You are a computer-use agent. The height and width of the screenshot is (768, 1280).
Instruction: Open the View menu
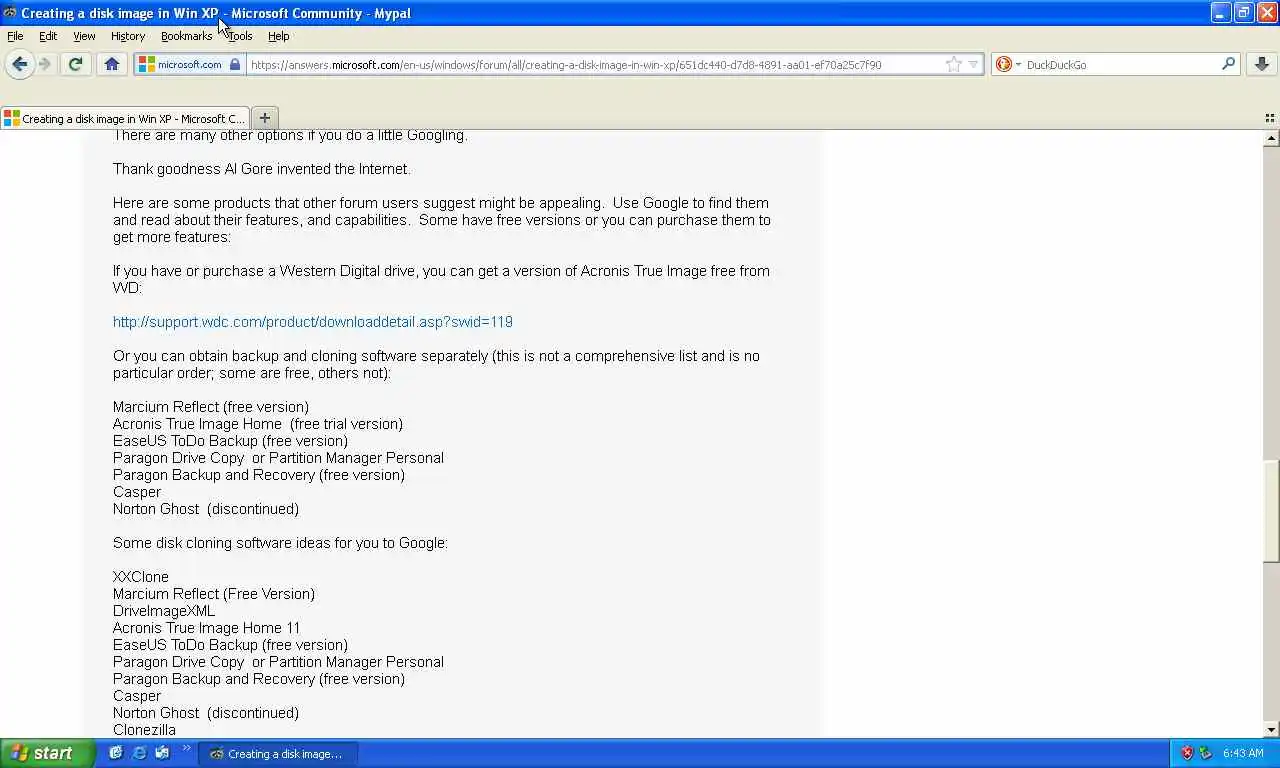point(84,36)
